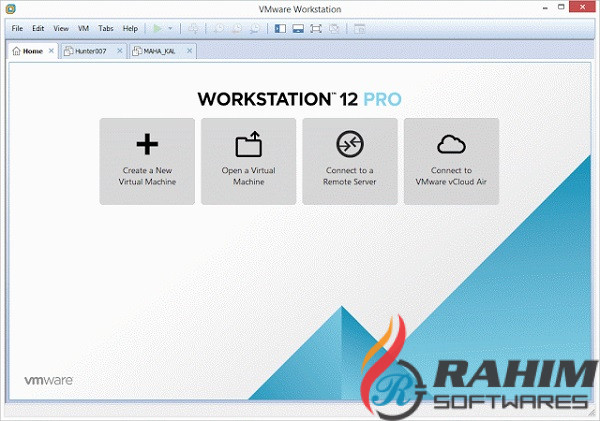Click Connect to a Remote Server label
The height and width of the screenshot is (421, 600).
350,176
